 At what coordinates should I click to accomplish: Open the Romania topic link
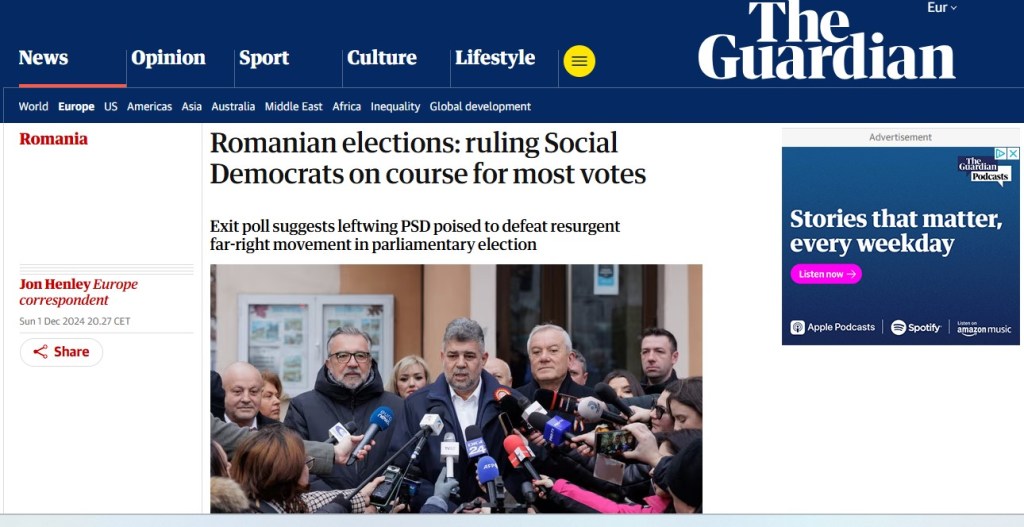tap(54, 139)
